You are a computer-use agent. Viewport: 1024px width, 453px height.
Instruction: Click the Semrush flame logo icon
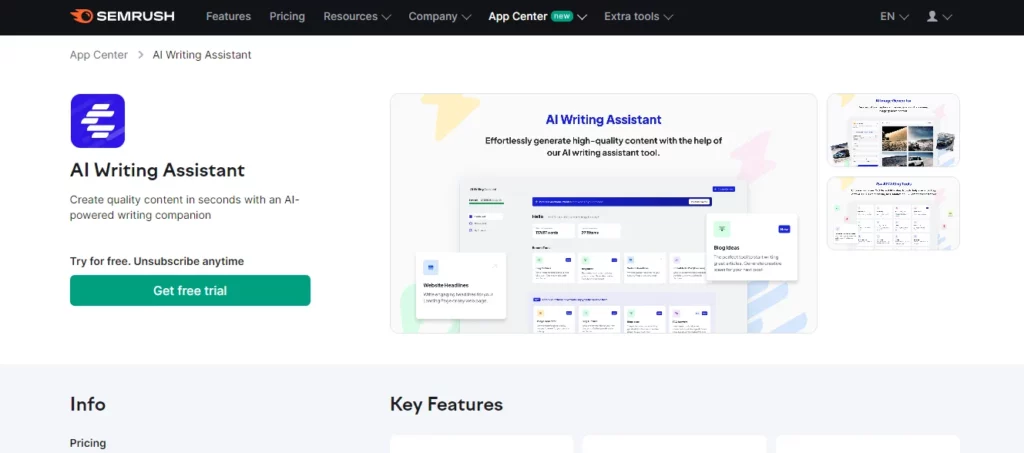click(81, 16)
